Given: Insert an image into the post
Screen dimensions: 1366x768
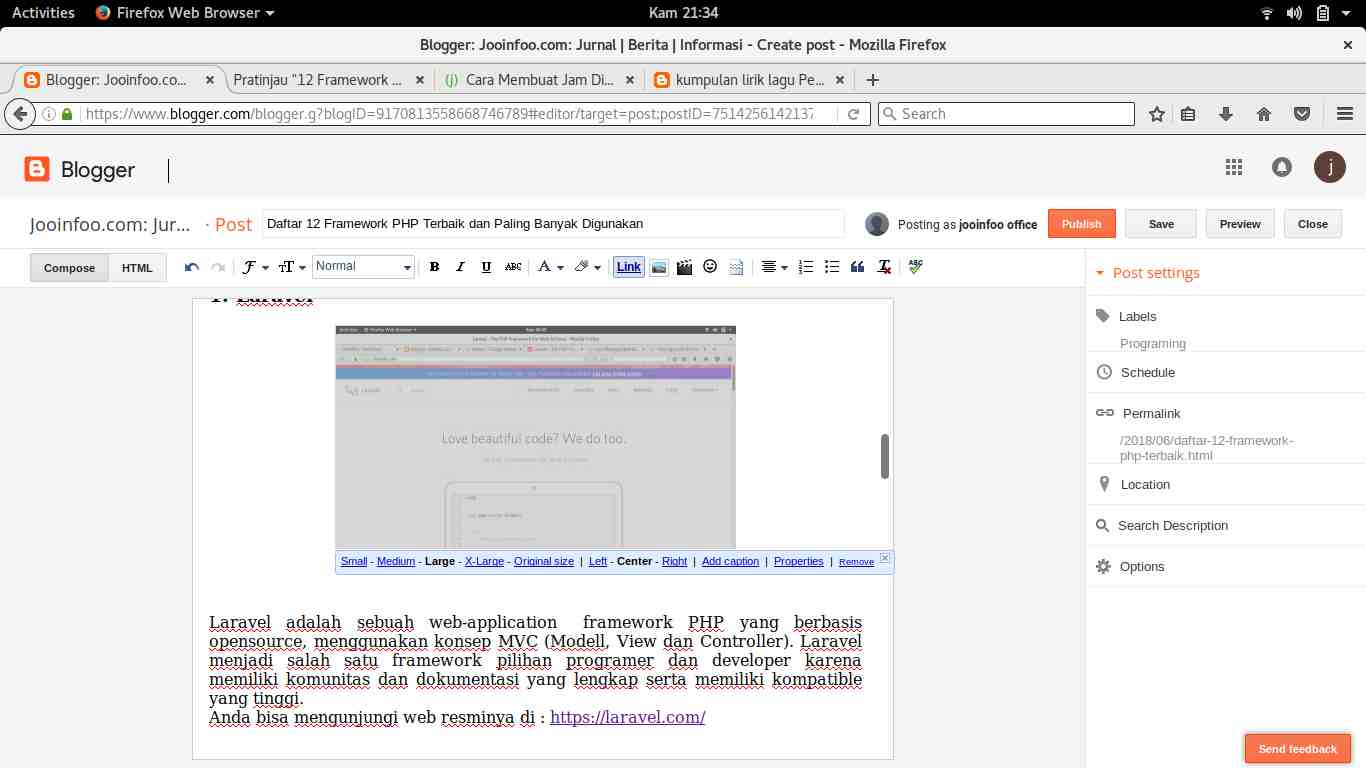Looking at the screenshot, I should [659, 267].
